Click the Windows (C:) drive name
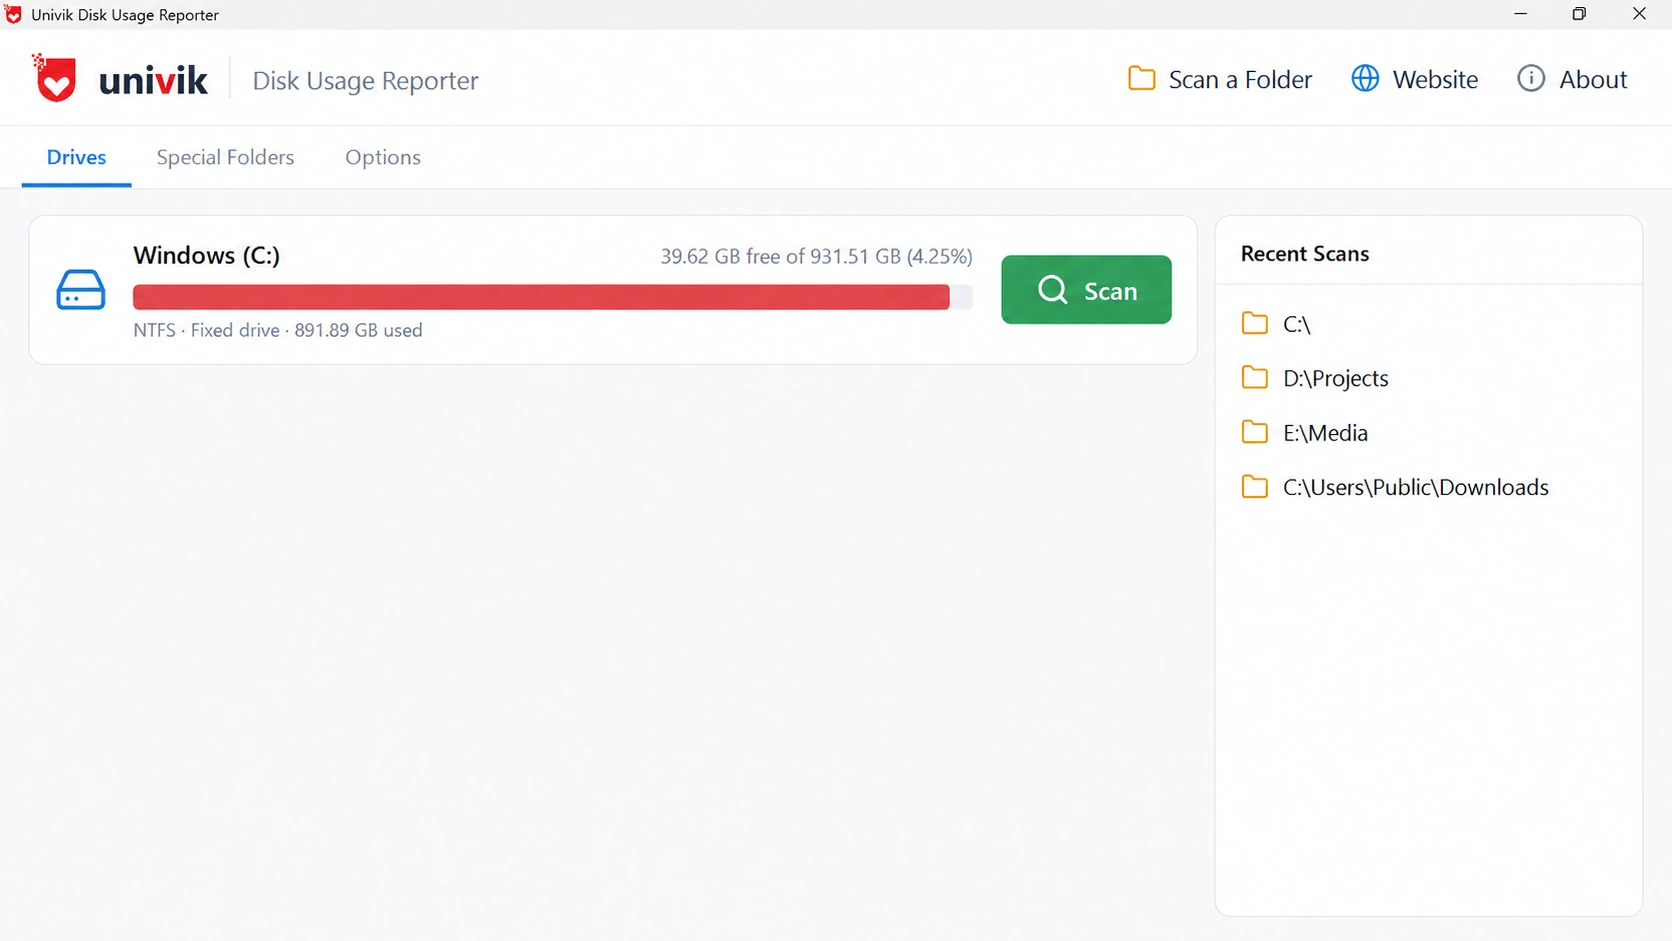Viewport: 1672px width, 941px height. click(206, 256)
